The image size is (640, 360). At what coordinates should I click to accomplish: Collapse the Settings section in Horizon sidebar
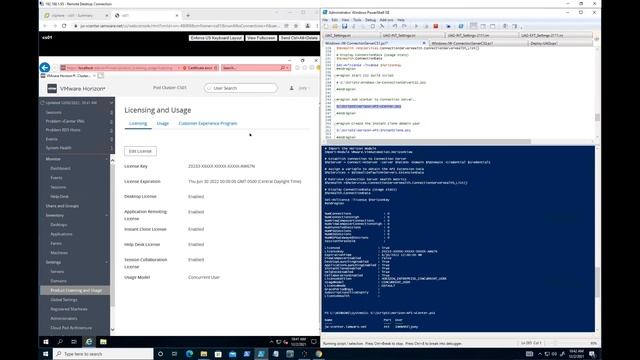point(107,262)
